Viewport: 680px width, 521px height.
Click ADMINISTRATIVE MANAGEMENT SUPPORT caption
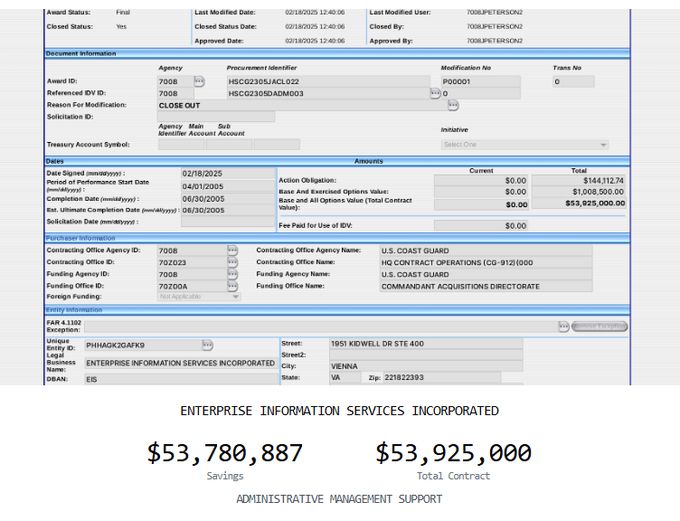[x=339, y=499]
